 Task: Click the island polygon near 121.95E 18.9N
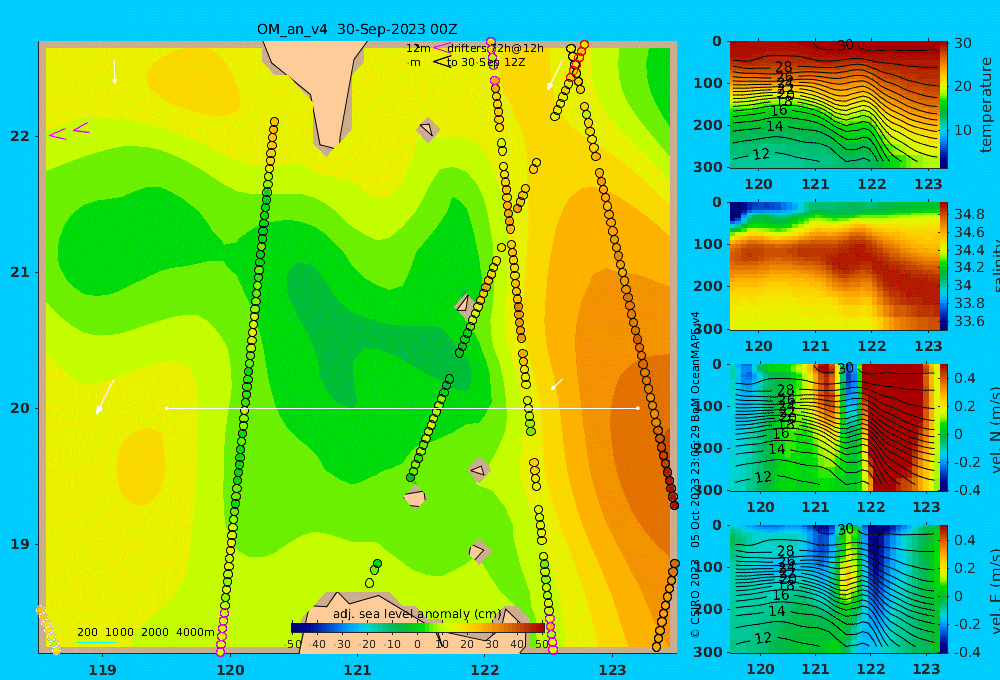478,551
